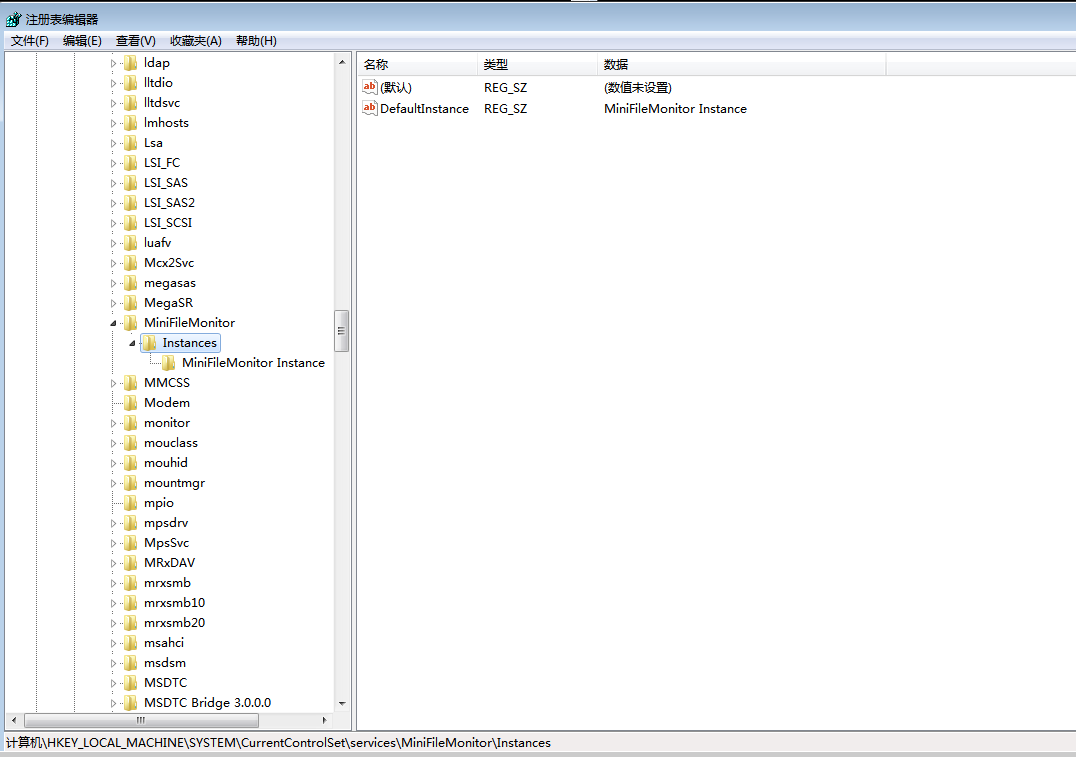Click the horizontal scroll right arrow
Viewport: 1076px width, 757px height.
click(325, 720)
